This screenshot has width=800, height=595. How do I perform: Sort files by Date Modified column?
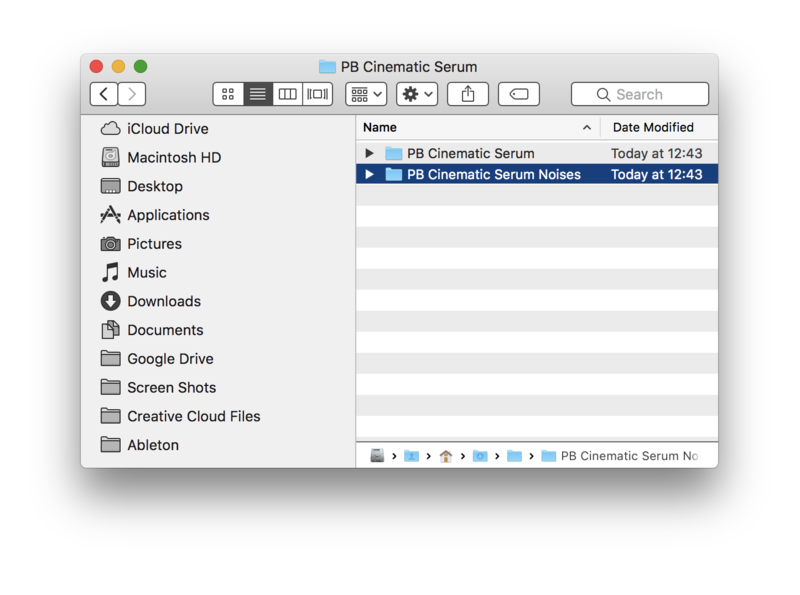click(x=653, y=127)
